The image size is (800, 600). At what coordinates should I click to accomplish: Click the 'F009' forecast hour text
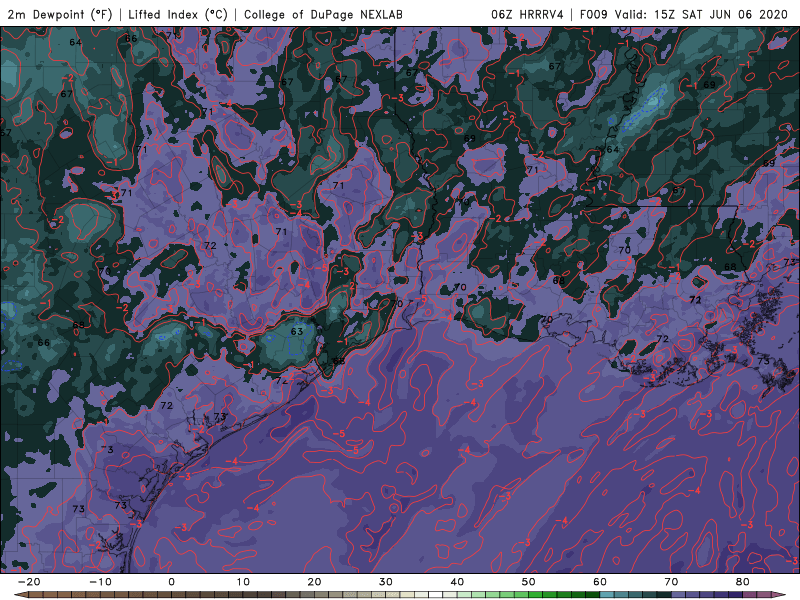(x=593, y=15)
